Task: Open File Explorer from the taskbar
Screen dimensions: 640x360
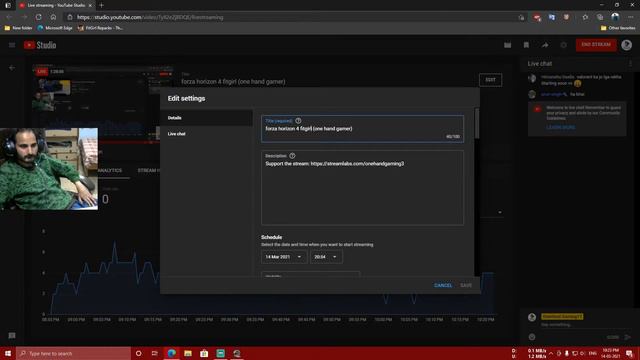Action: tap(188, 353)
